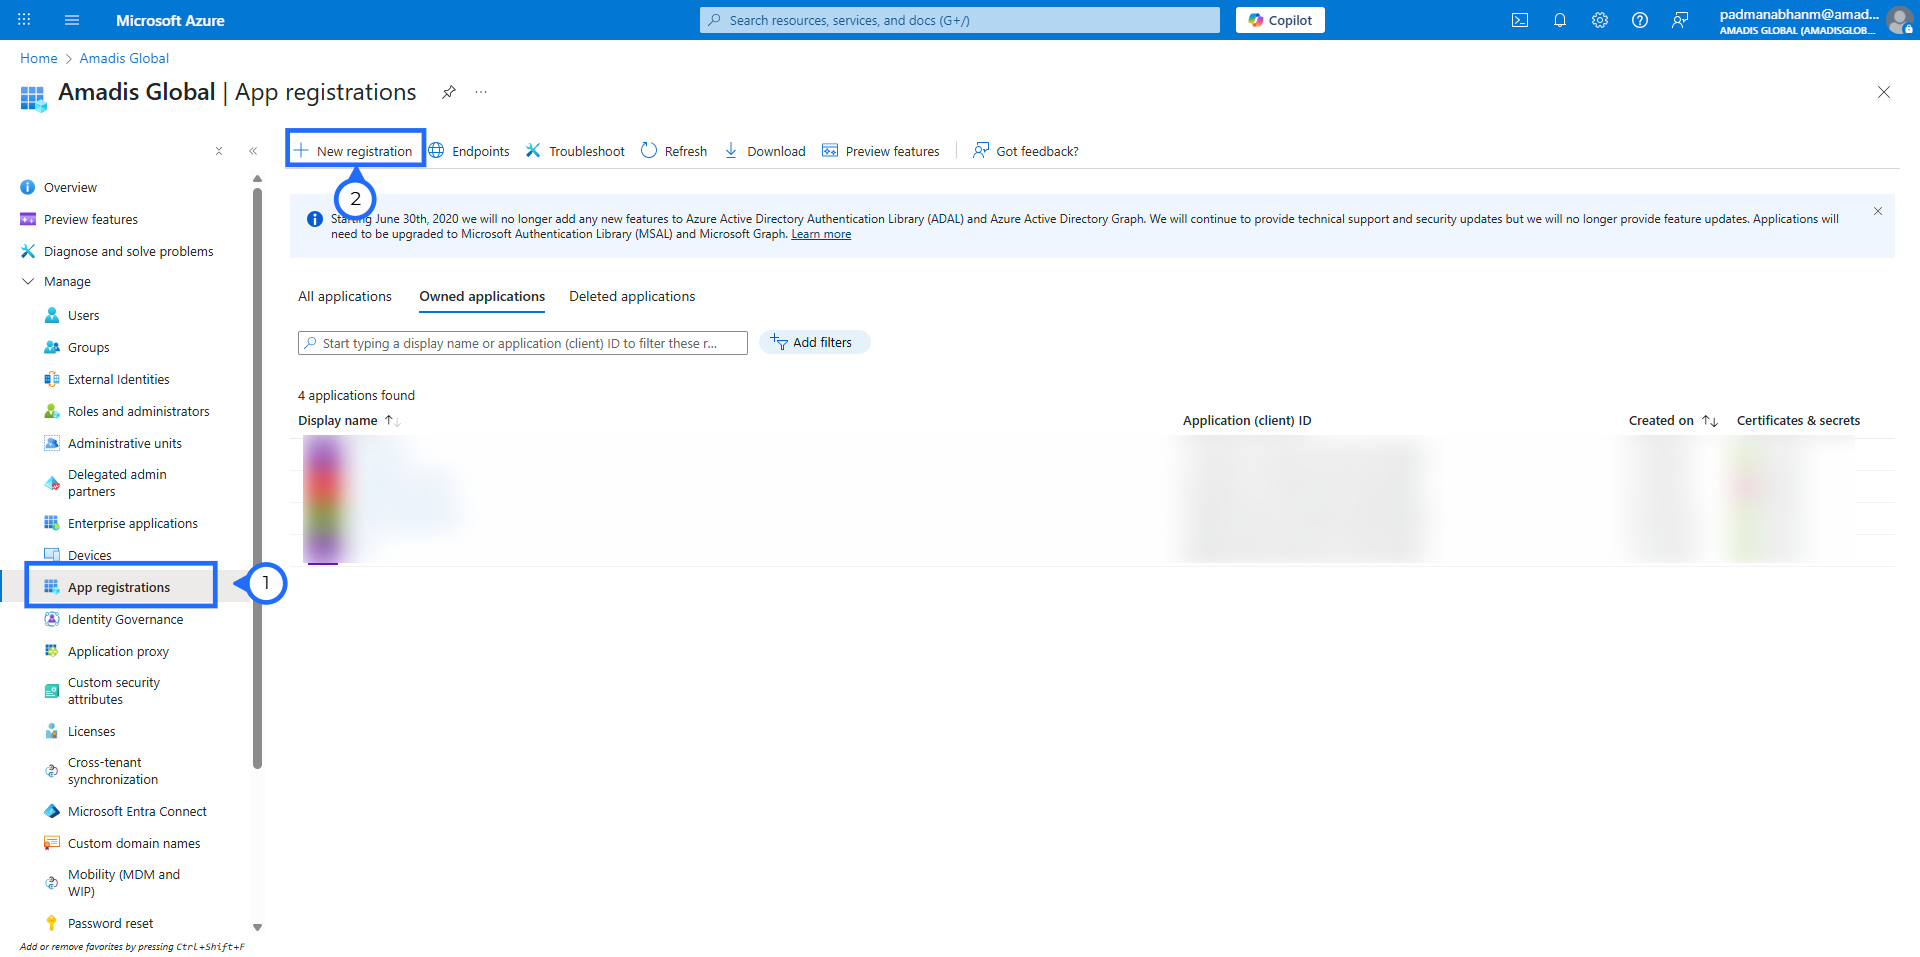Click New registration button
1920x957 pixels.
point(355,151)
